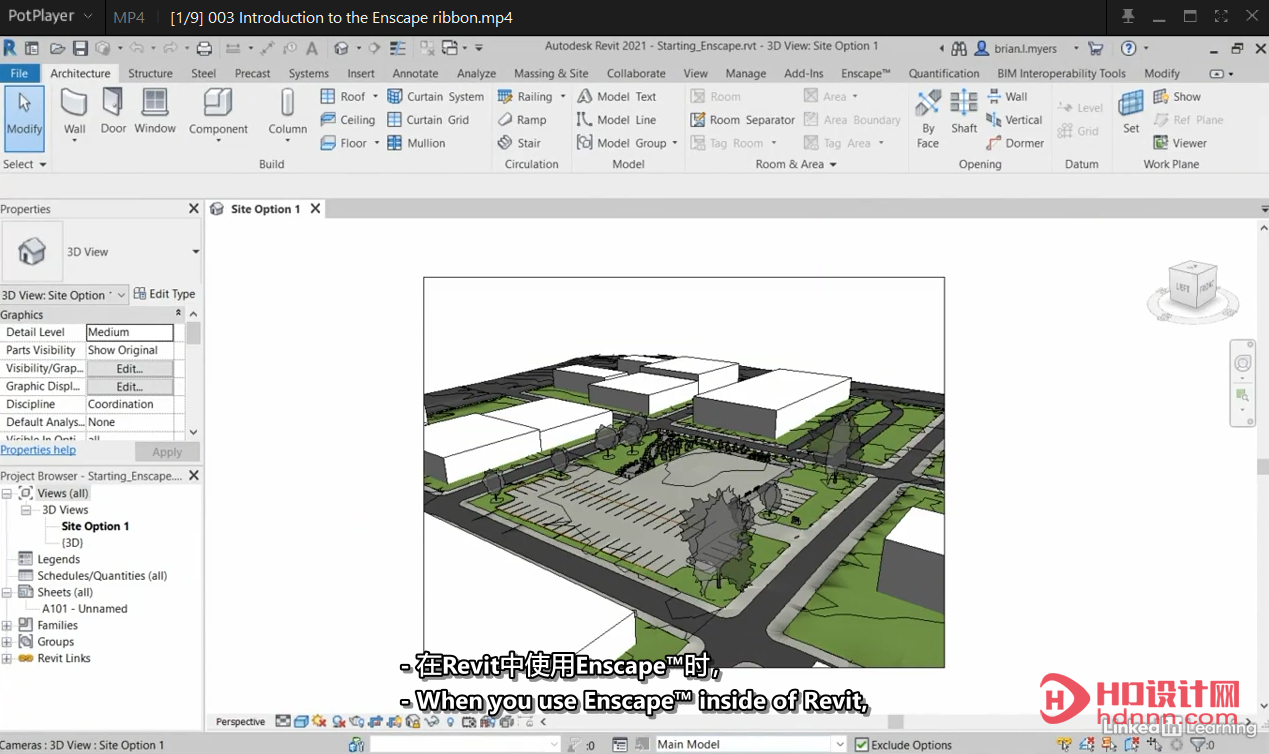Click the Perspective label in view control bar
This screenshot has height=754, width=1269.
pos(241,721)
